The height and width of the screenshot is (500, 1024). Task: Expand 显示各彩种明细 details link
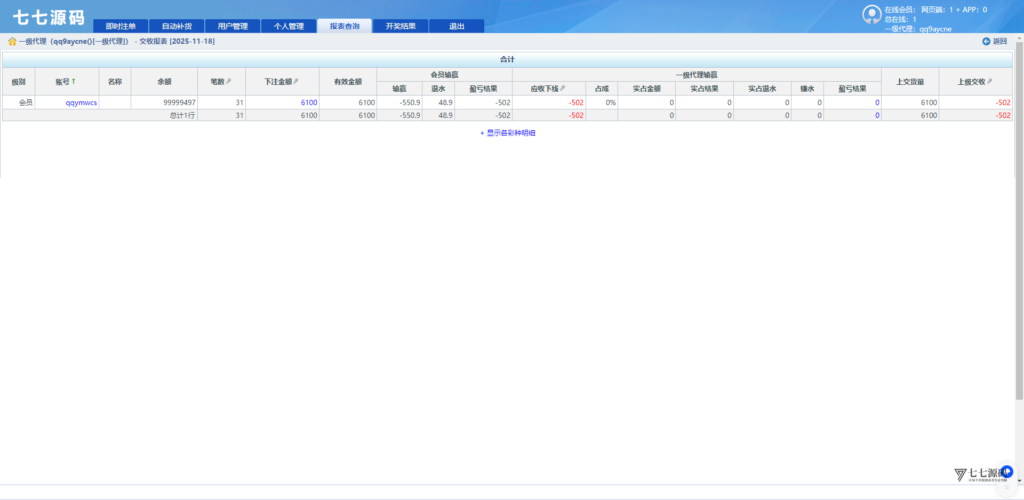(x=508, y=133)
